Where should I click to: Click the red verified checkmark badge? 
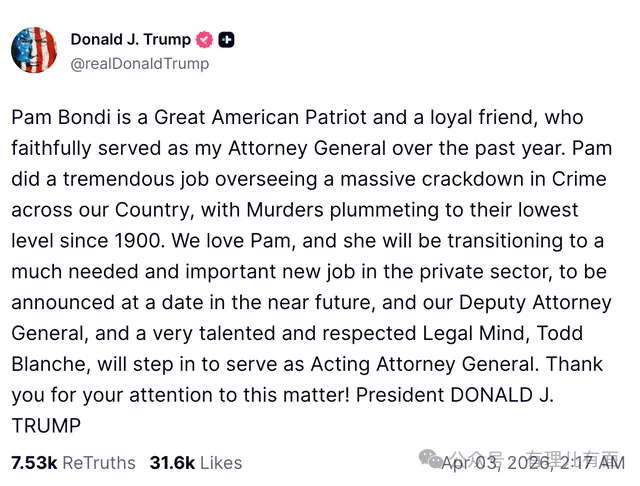coord(204,40)
